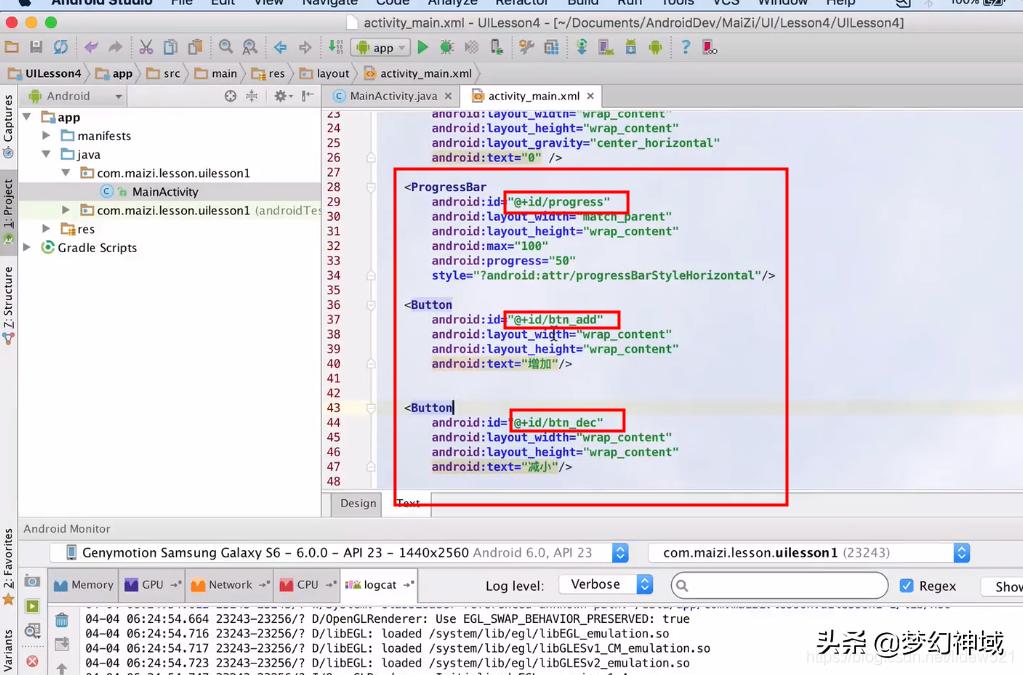This screenshot has width=1023, height=675.
Task: Select MainActivity in the project tree
Action: point(164,192)
